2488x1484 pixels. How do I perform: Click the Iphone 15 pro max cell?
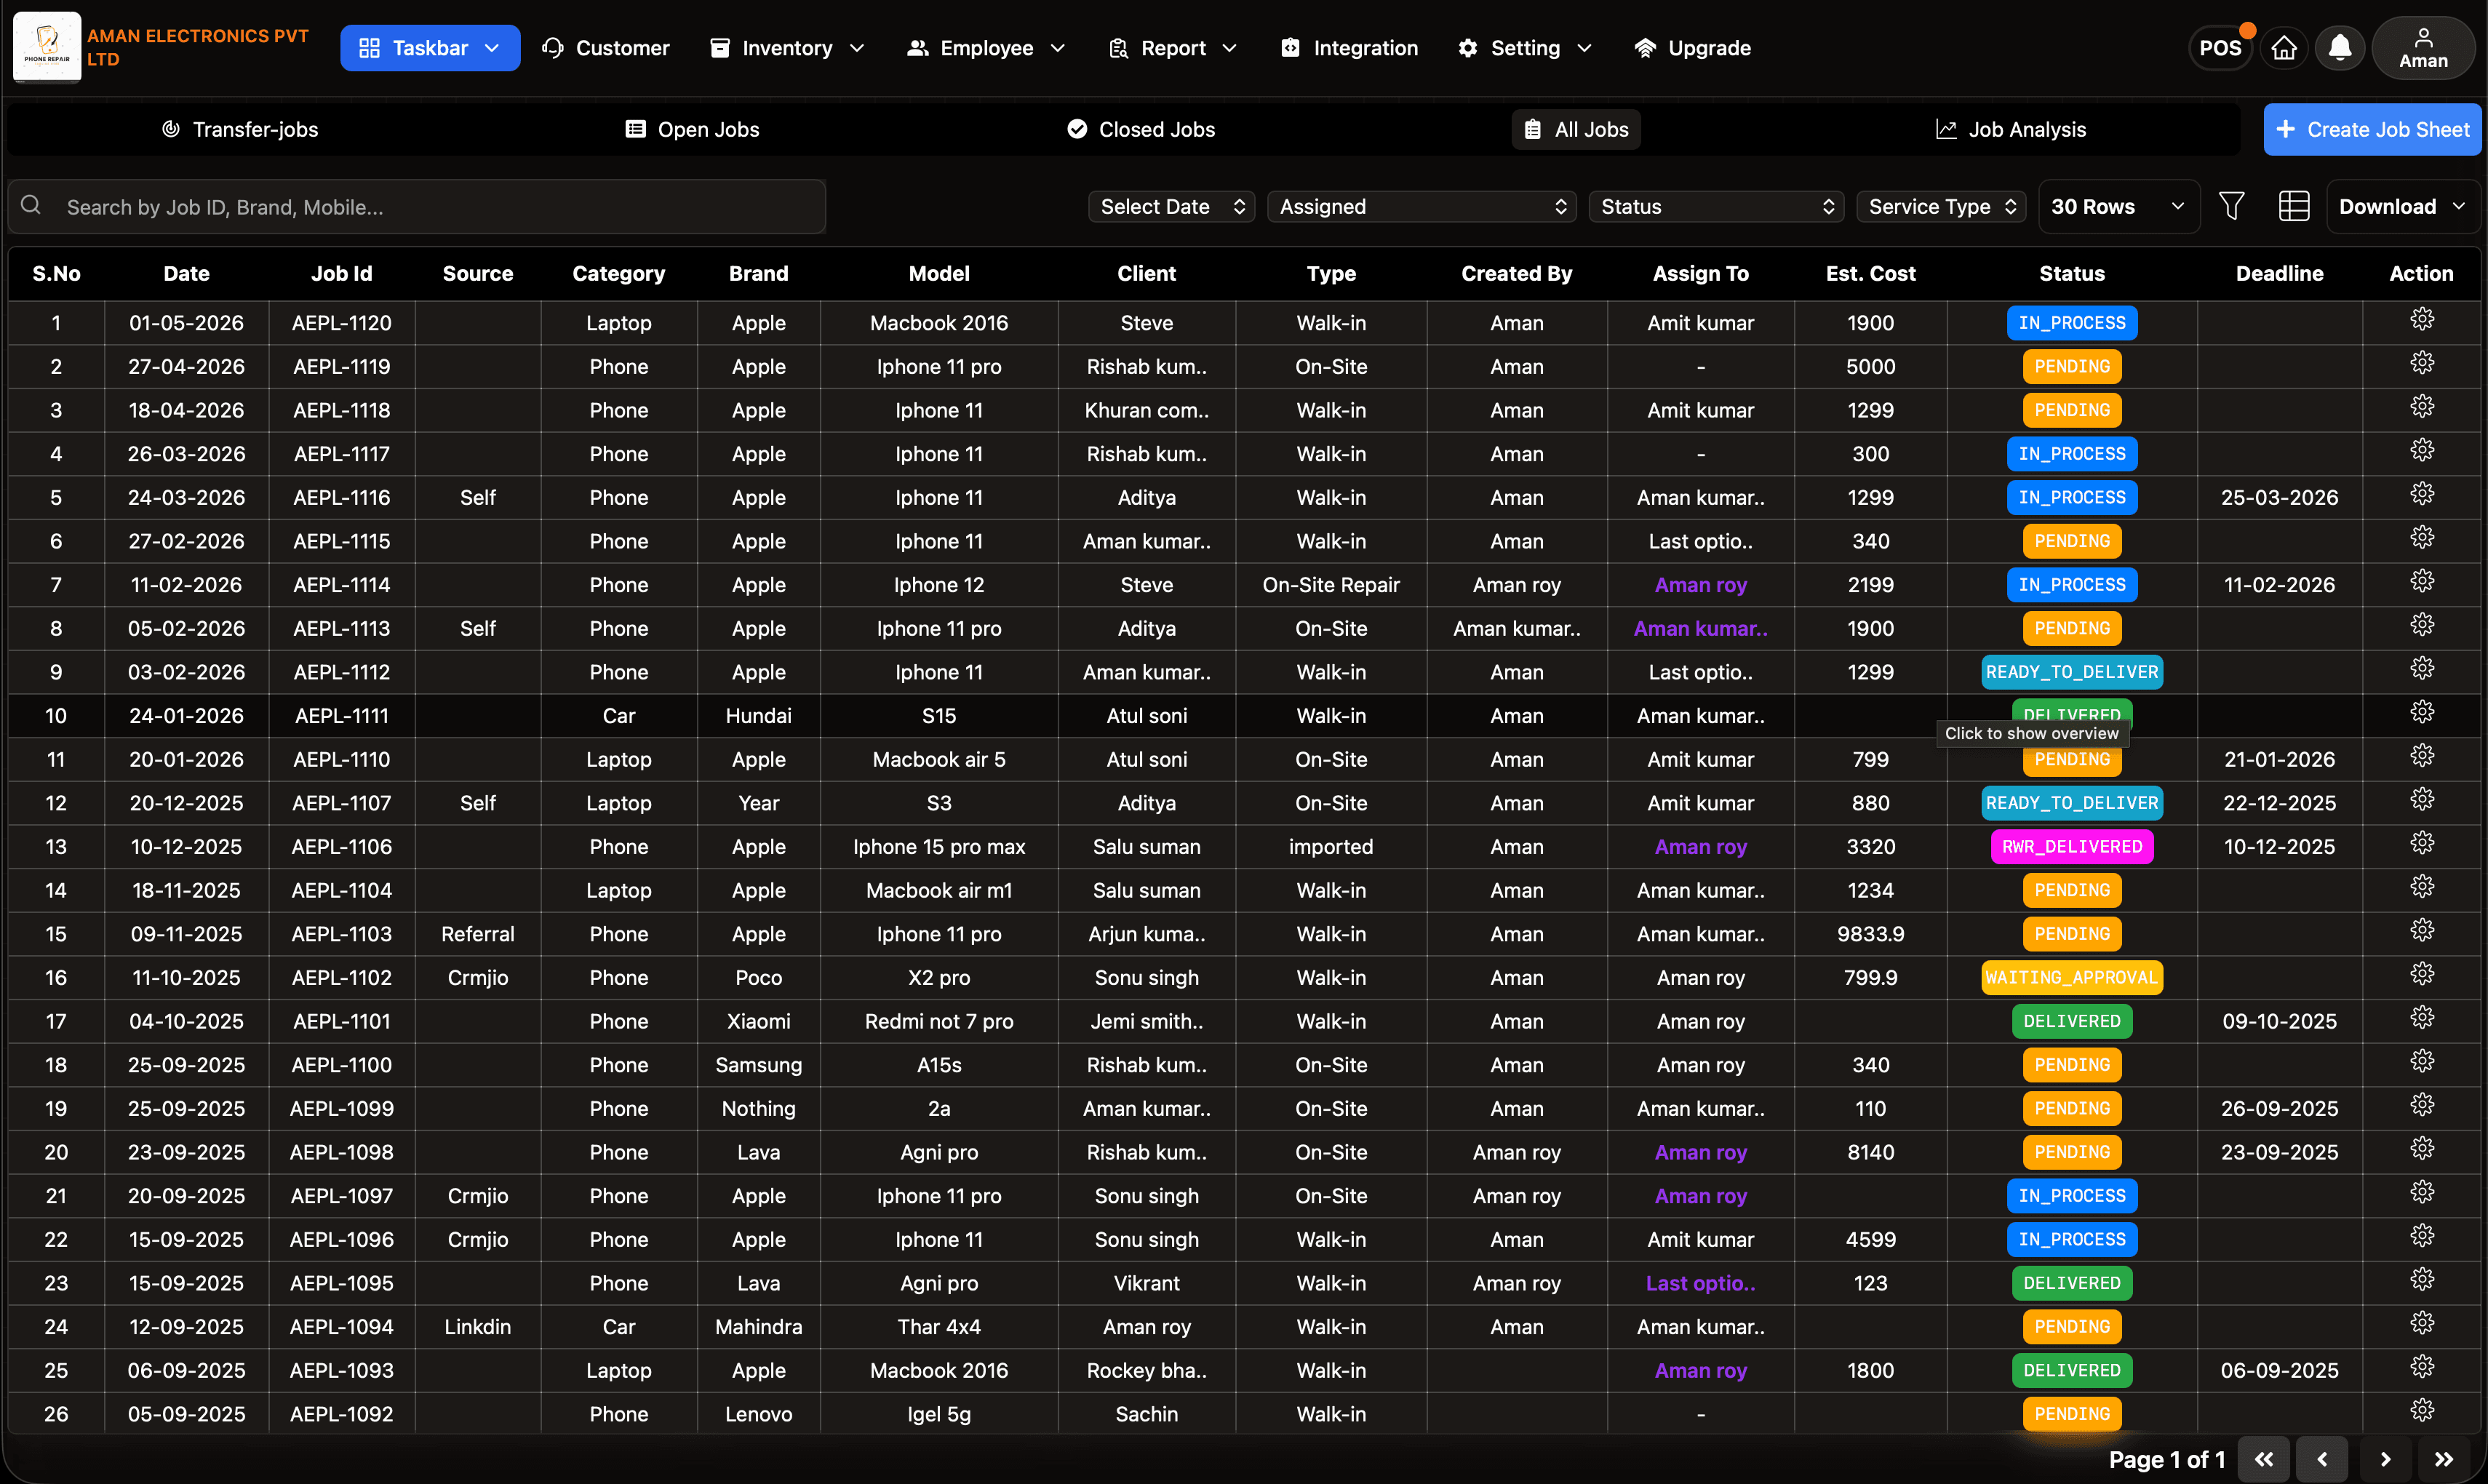pyautogui.click(x=938, y=847)
